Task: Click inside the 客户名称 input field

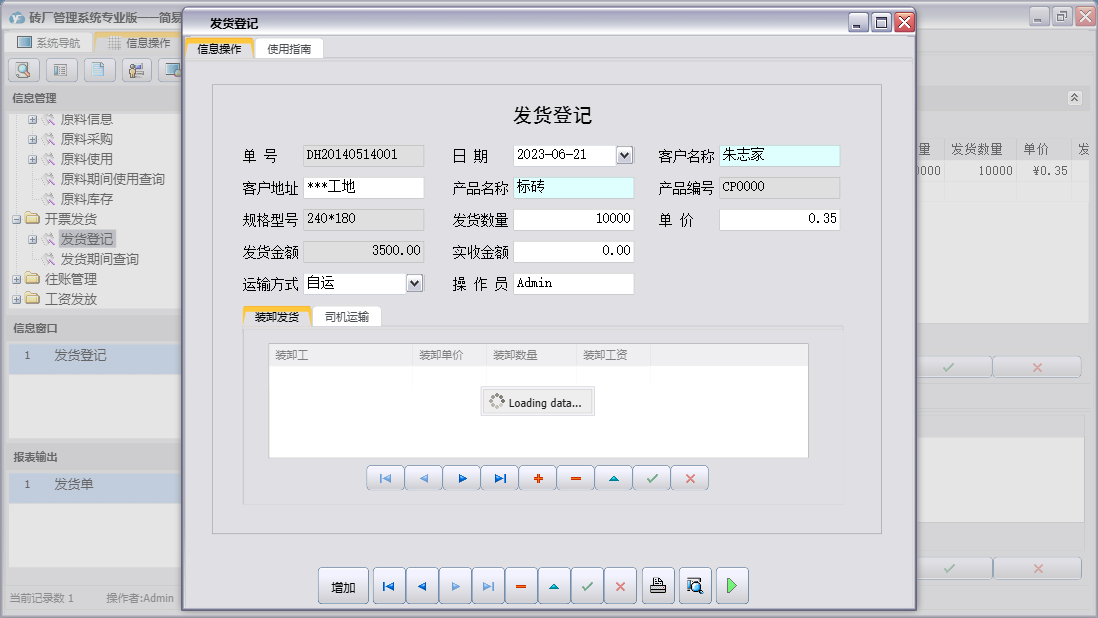Action: coord(779,156)
